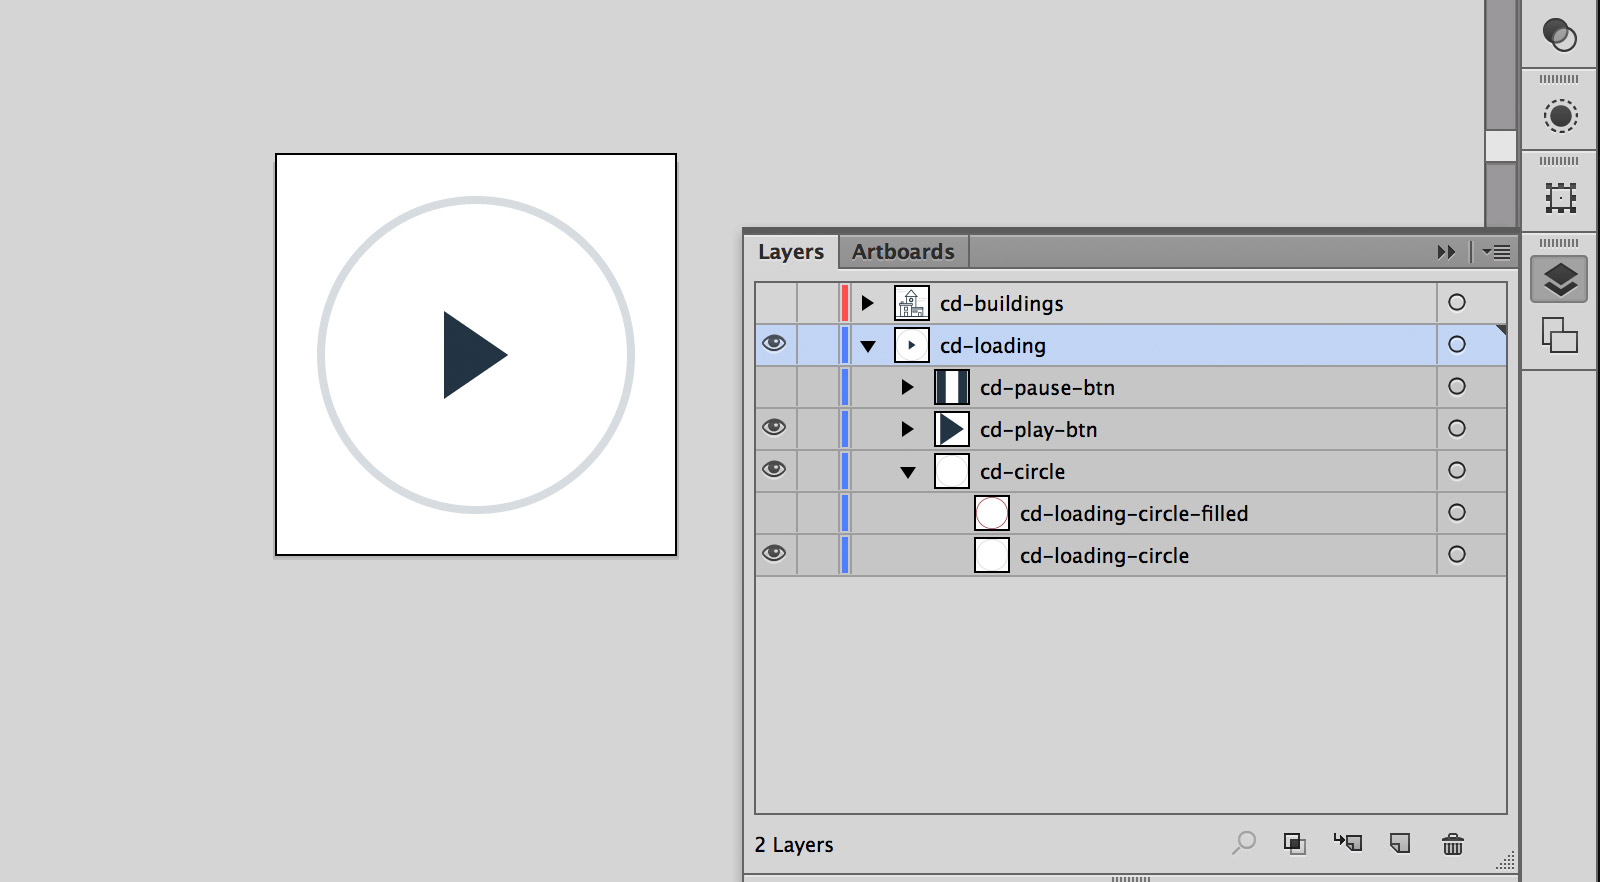This screenshot has height=882, width=1600.
Task: Target the cd-play-btn circle
Action: [1457, 428]
